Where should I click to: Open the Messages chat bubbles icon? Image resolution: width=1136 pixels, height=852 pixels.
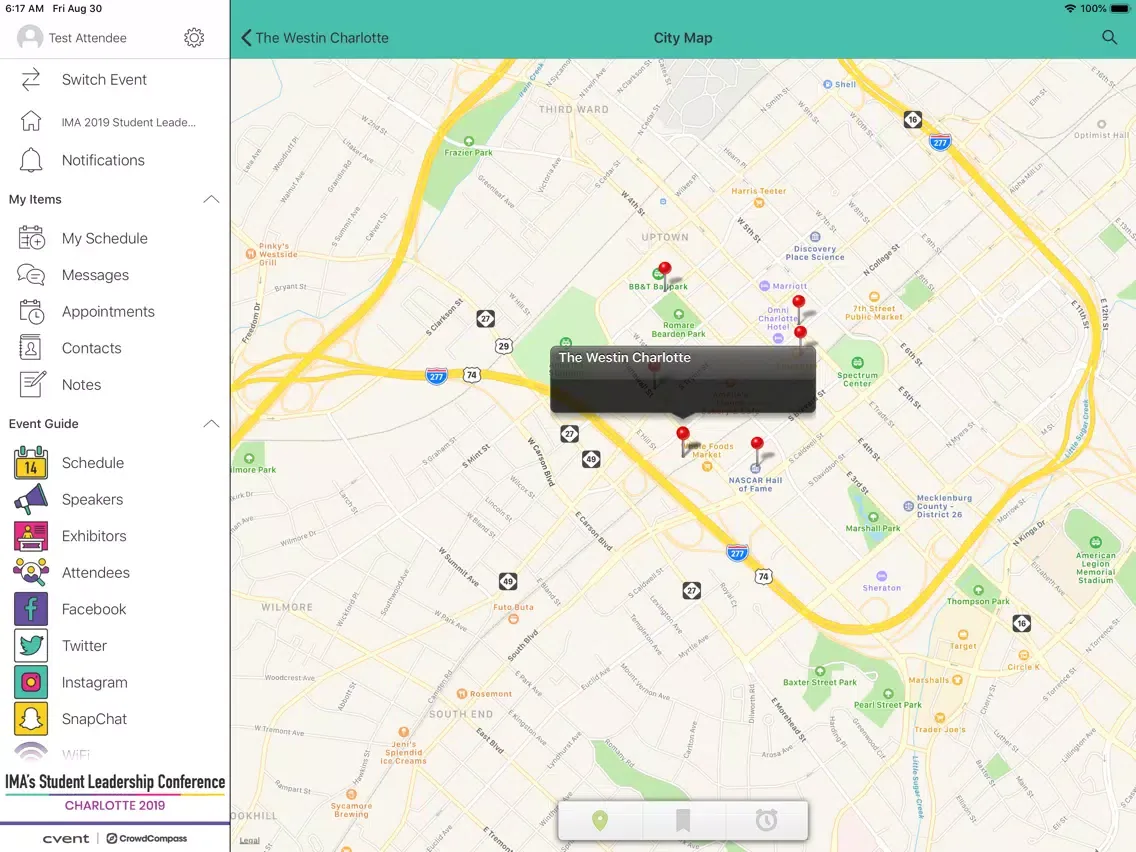click(x=31, y=275)
